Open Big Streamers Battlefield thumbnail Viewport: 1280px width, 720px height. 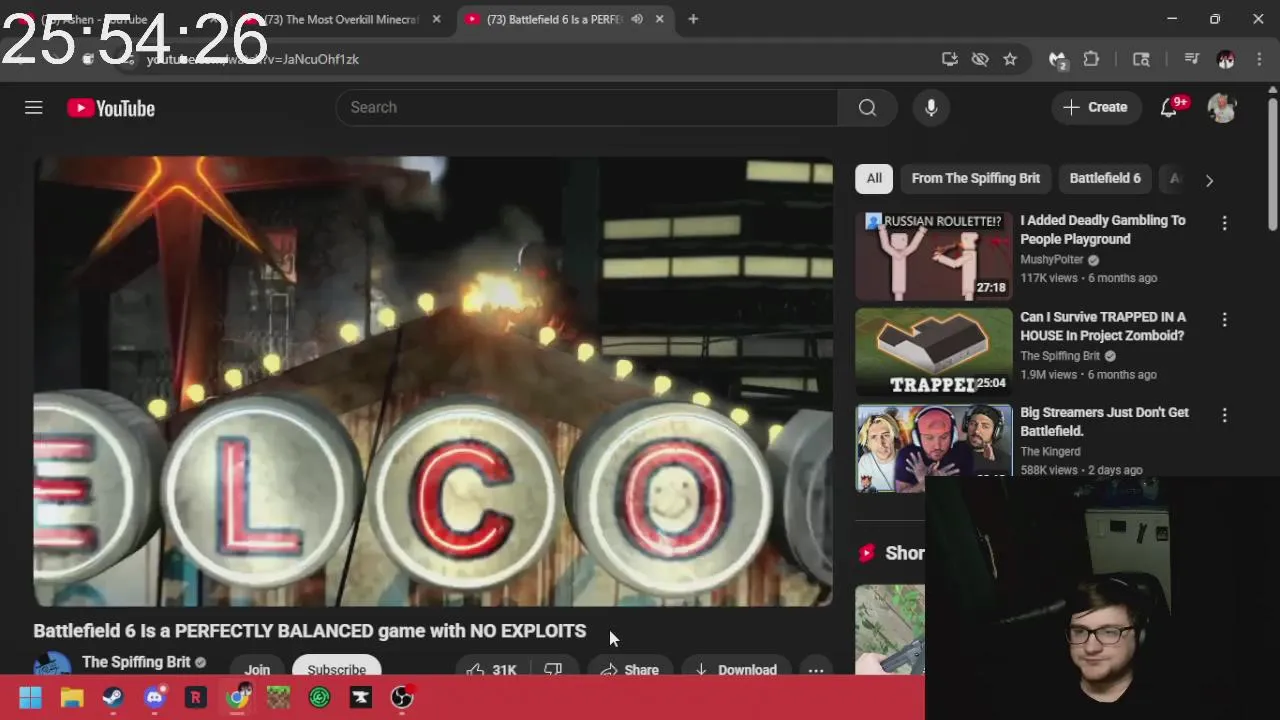(x=934, y=448)
